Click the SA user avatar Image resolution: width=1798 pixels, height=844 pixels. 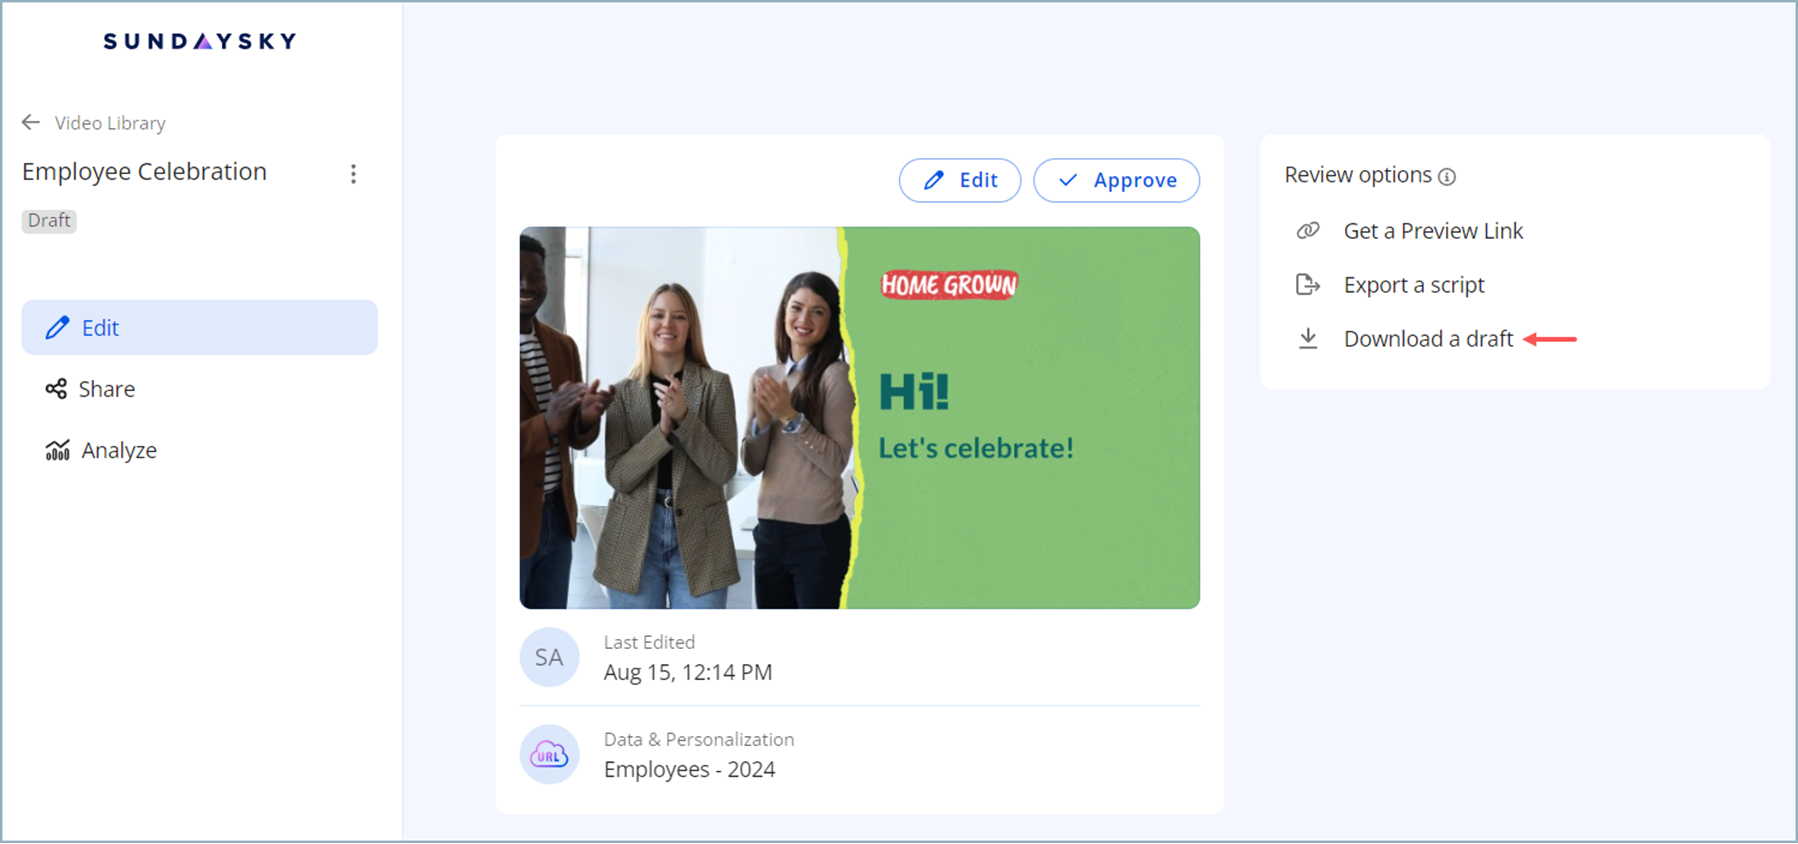pos(549,657)
